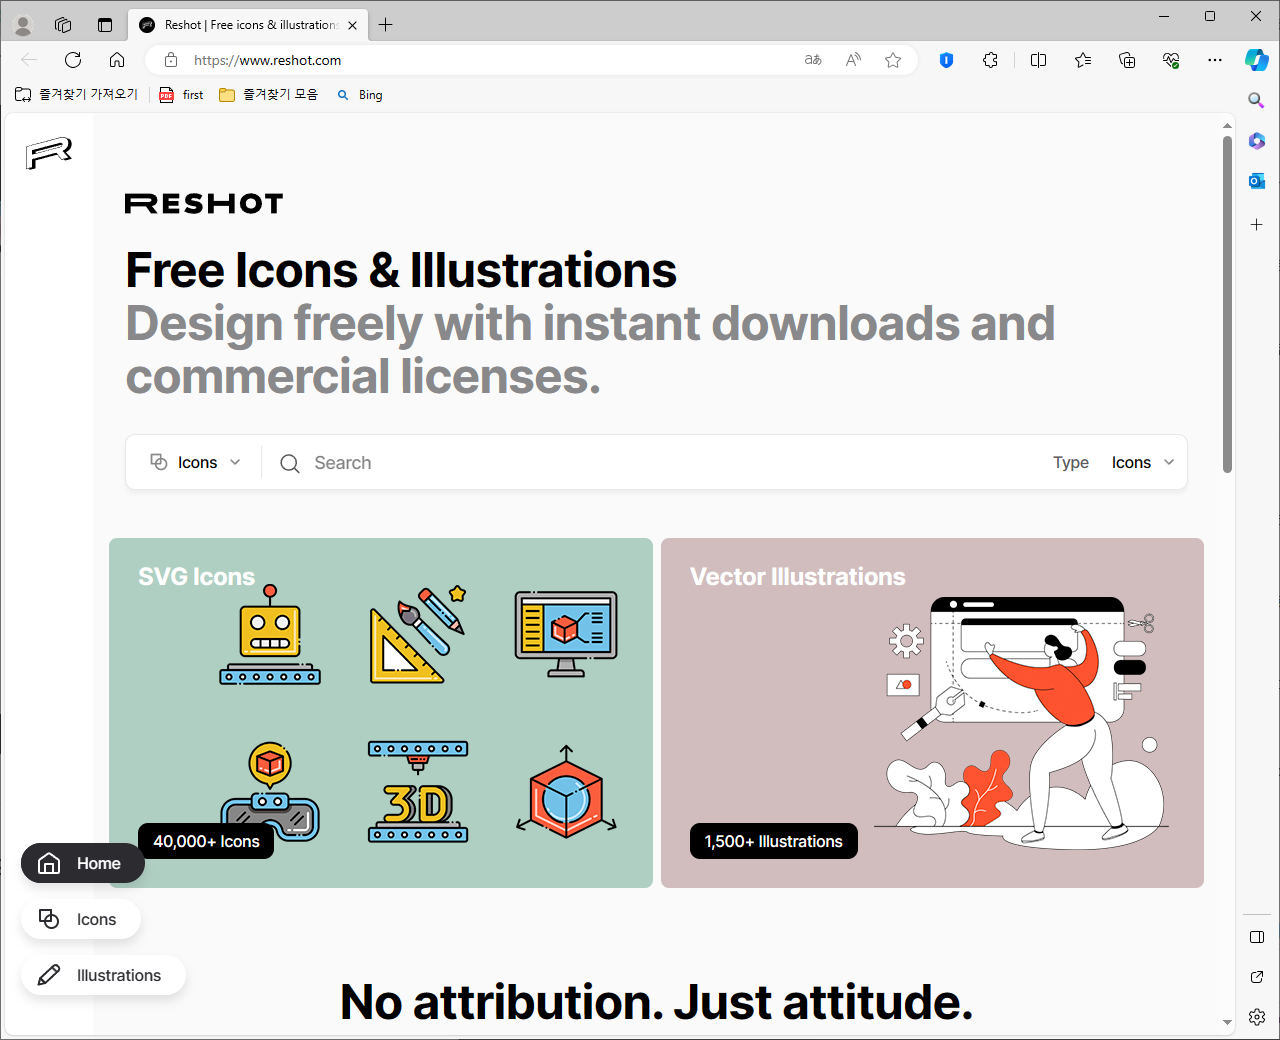Viewport: 1280px width, 1040px height.
Task: Open the Settings and more menu
Action: coord(1215,60)
